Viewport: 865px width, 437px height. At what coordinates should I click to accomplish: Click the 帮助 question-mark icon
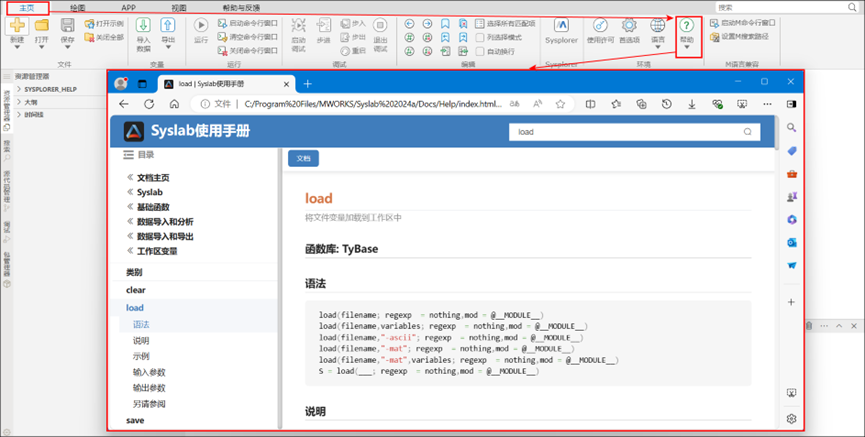tap(687, 25)
